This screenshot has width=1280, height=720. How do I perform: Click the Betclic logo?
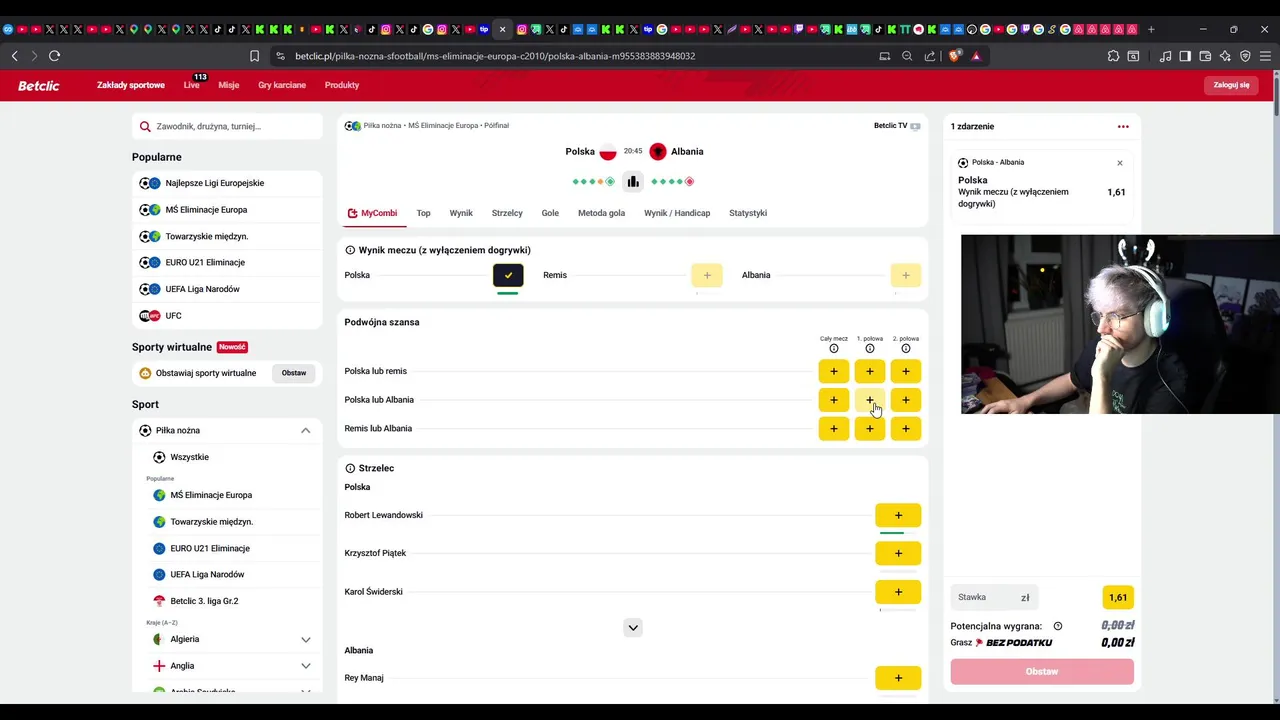(x=39, y=85)
